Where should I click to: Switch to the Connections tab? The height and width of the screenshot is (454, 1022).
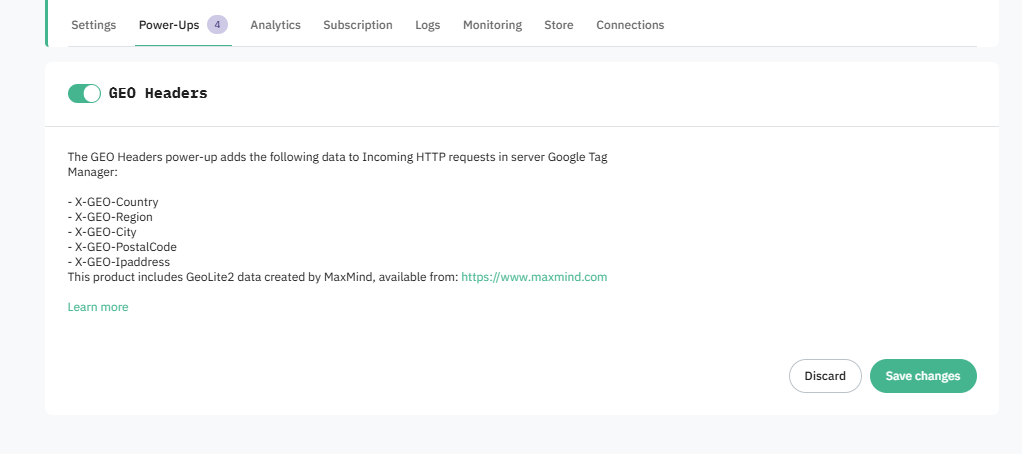(630, 25)
